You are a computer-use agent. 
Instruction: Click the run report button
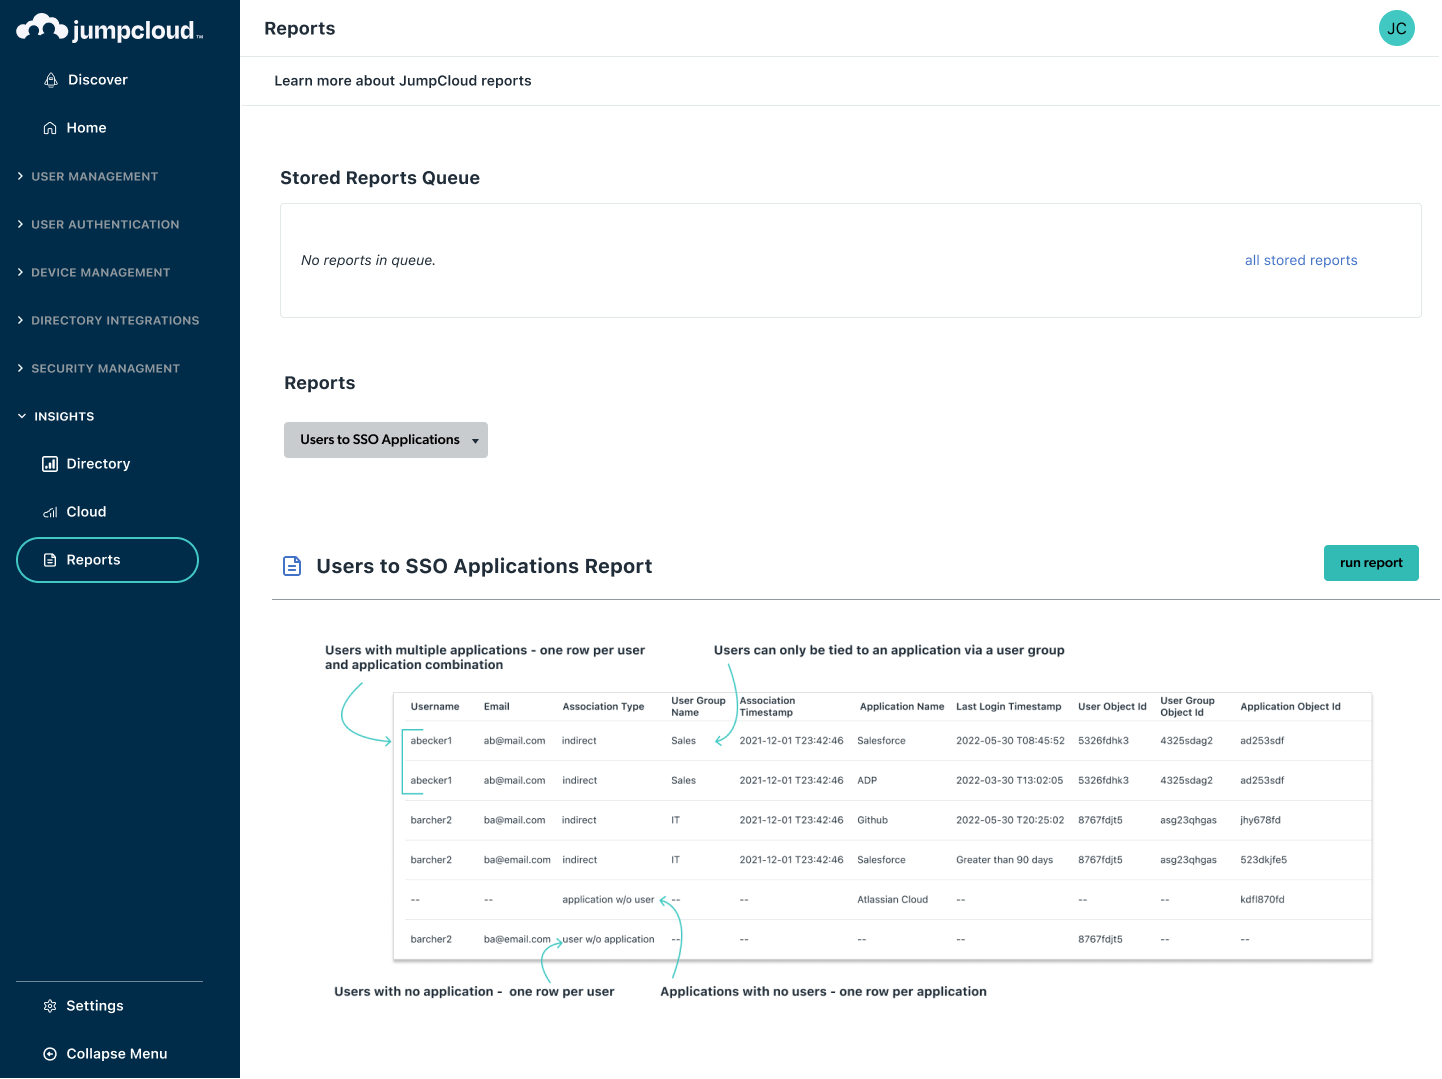click(1371, 563)
